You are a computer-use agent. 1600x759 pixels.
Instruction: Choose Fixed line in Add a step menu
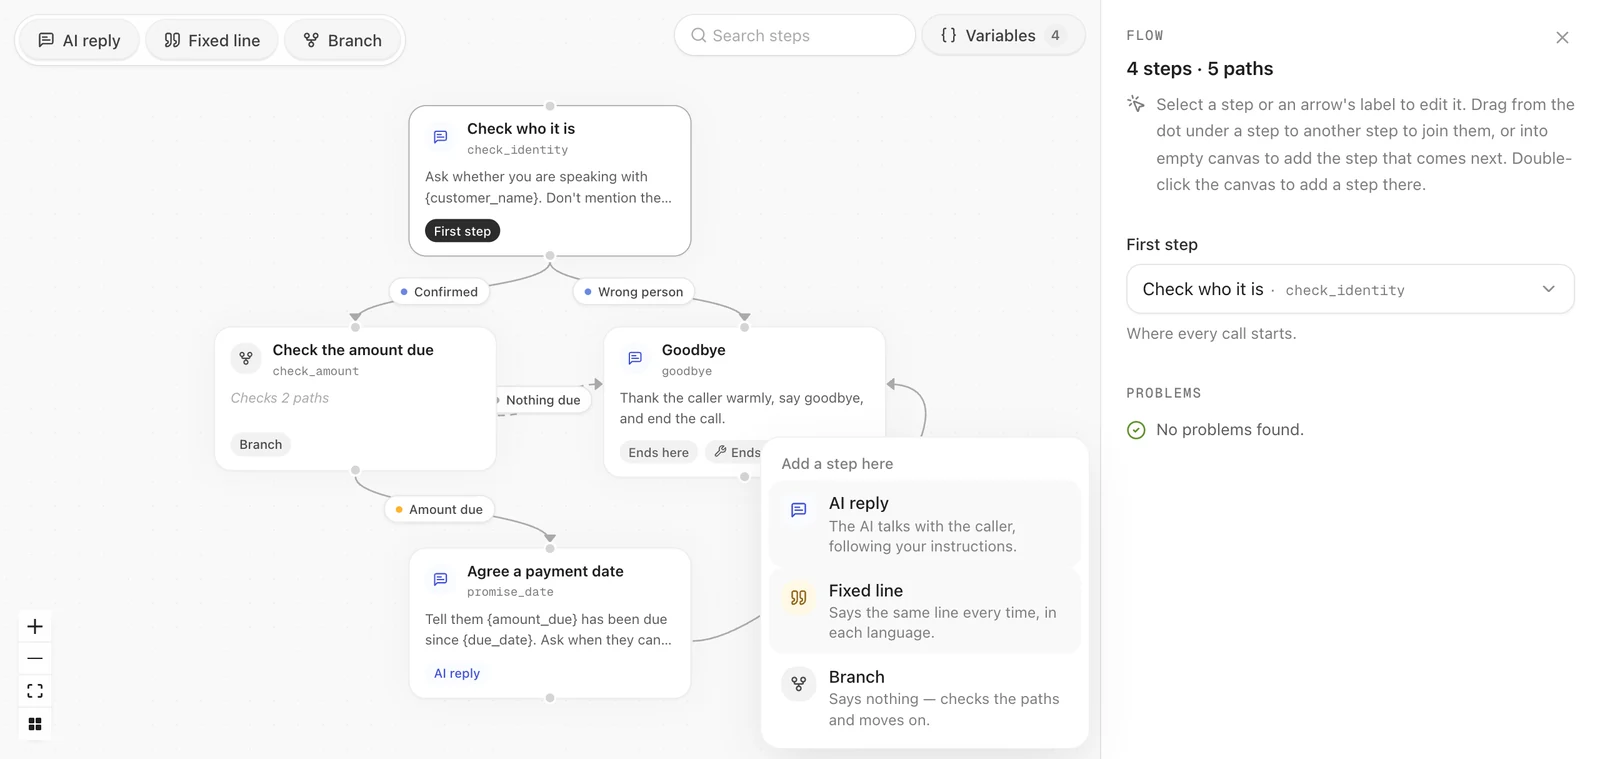click(x=925, y=611)
